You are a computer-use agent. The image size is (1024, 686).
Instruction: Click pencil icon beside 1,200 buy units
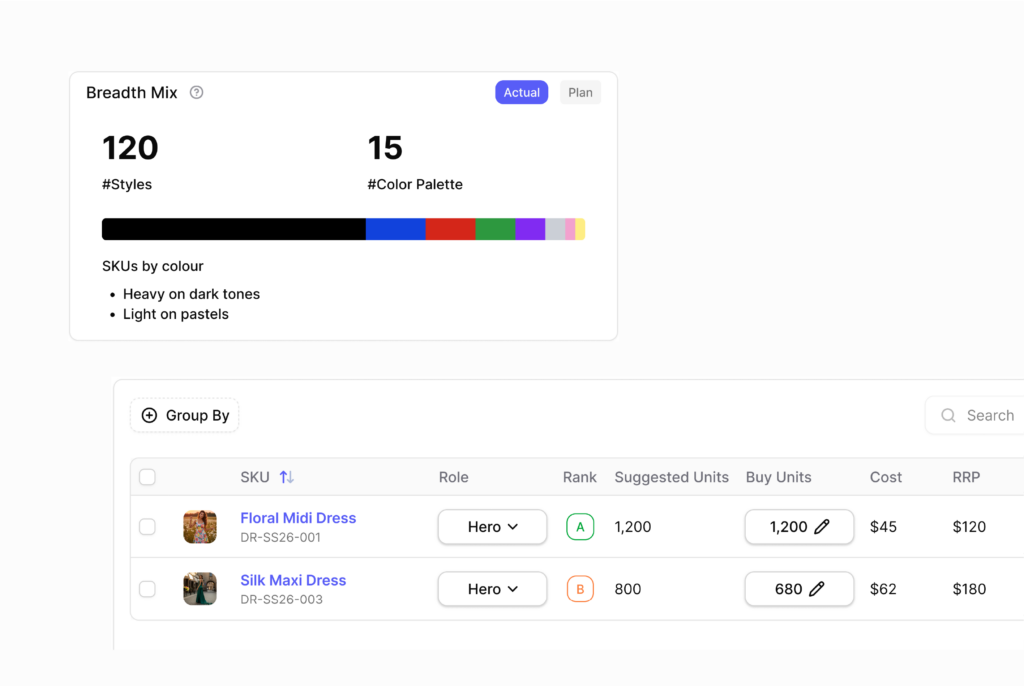[822, 527]
